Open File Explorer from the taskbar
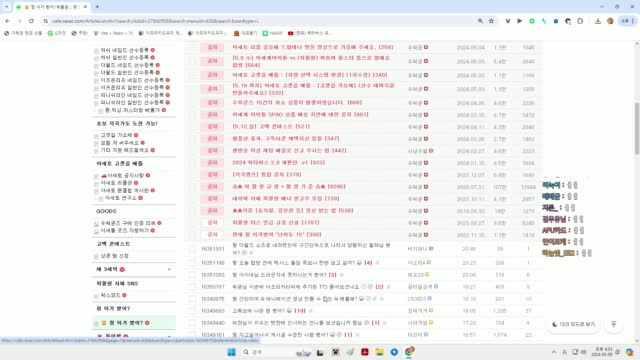The height and width of the screenshot is (360, 640). click(x=380, y=352)
